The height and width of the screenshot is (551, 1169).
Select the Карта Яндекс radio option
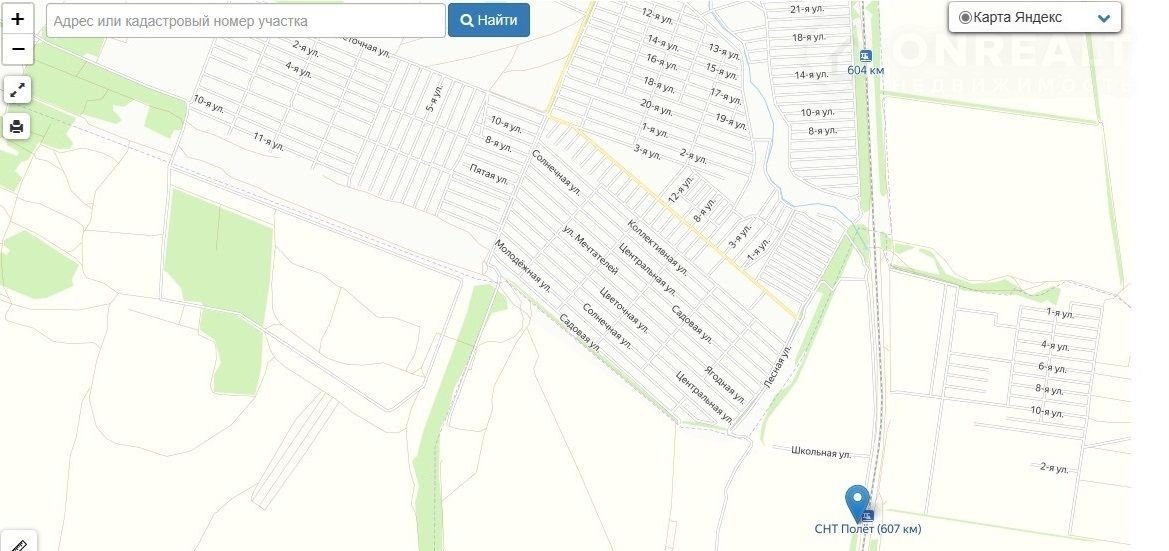965,18
